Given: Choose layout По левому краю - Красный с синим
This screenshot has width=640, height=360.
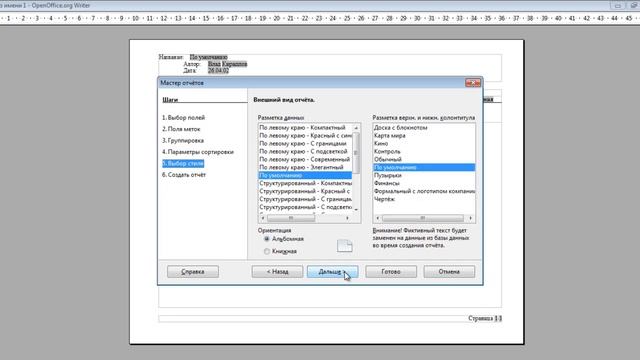Looking at the screenshot, I should (x=305, y=136).
